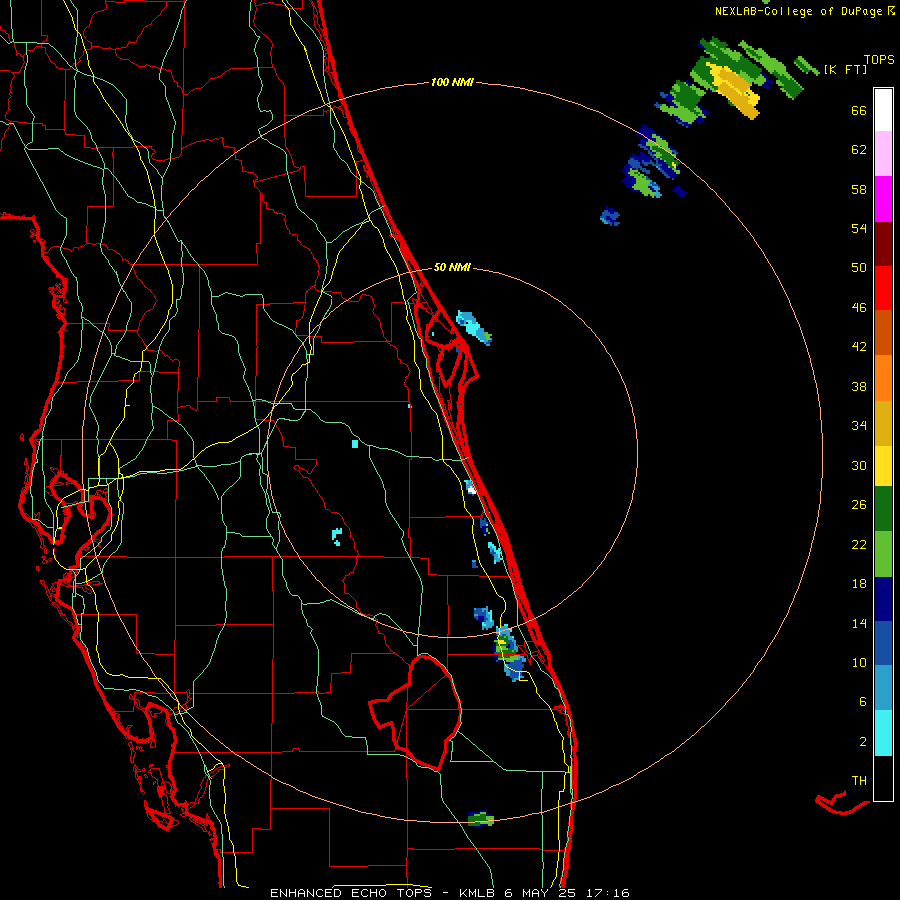Select the gold legend swatch

[x=883, y=423]
